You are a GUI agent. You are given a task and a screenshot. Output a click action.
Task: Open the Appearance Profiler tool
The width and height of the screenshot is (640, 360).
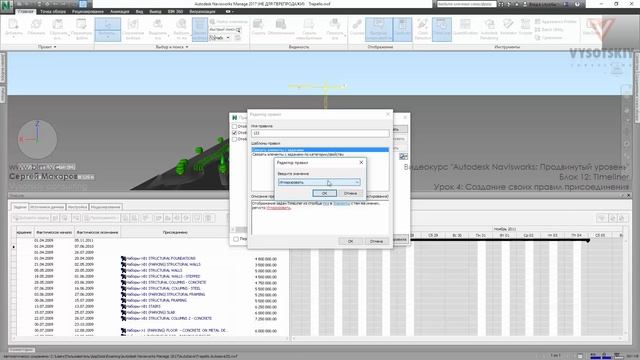pos(555,21)
